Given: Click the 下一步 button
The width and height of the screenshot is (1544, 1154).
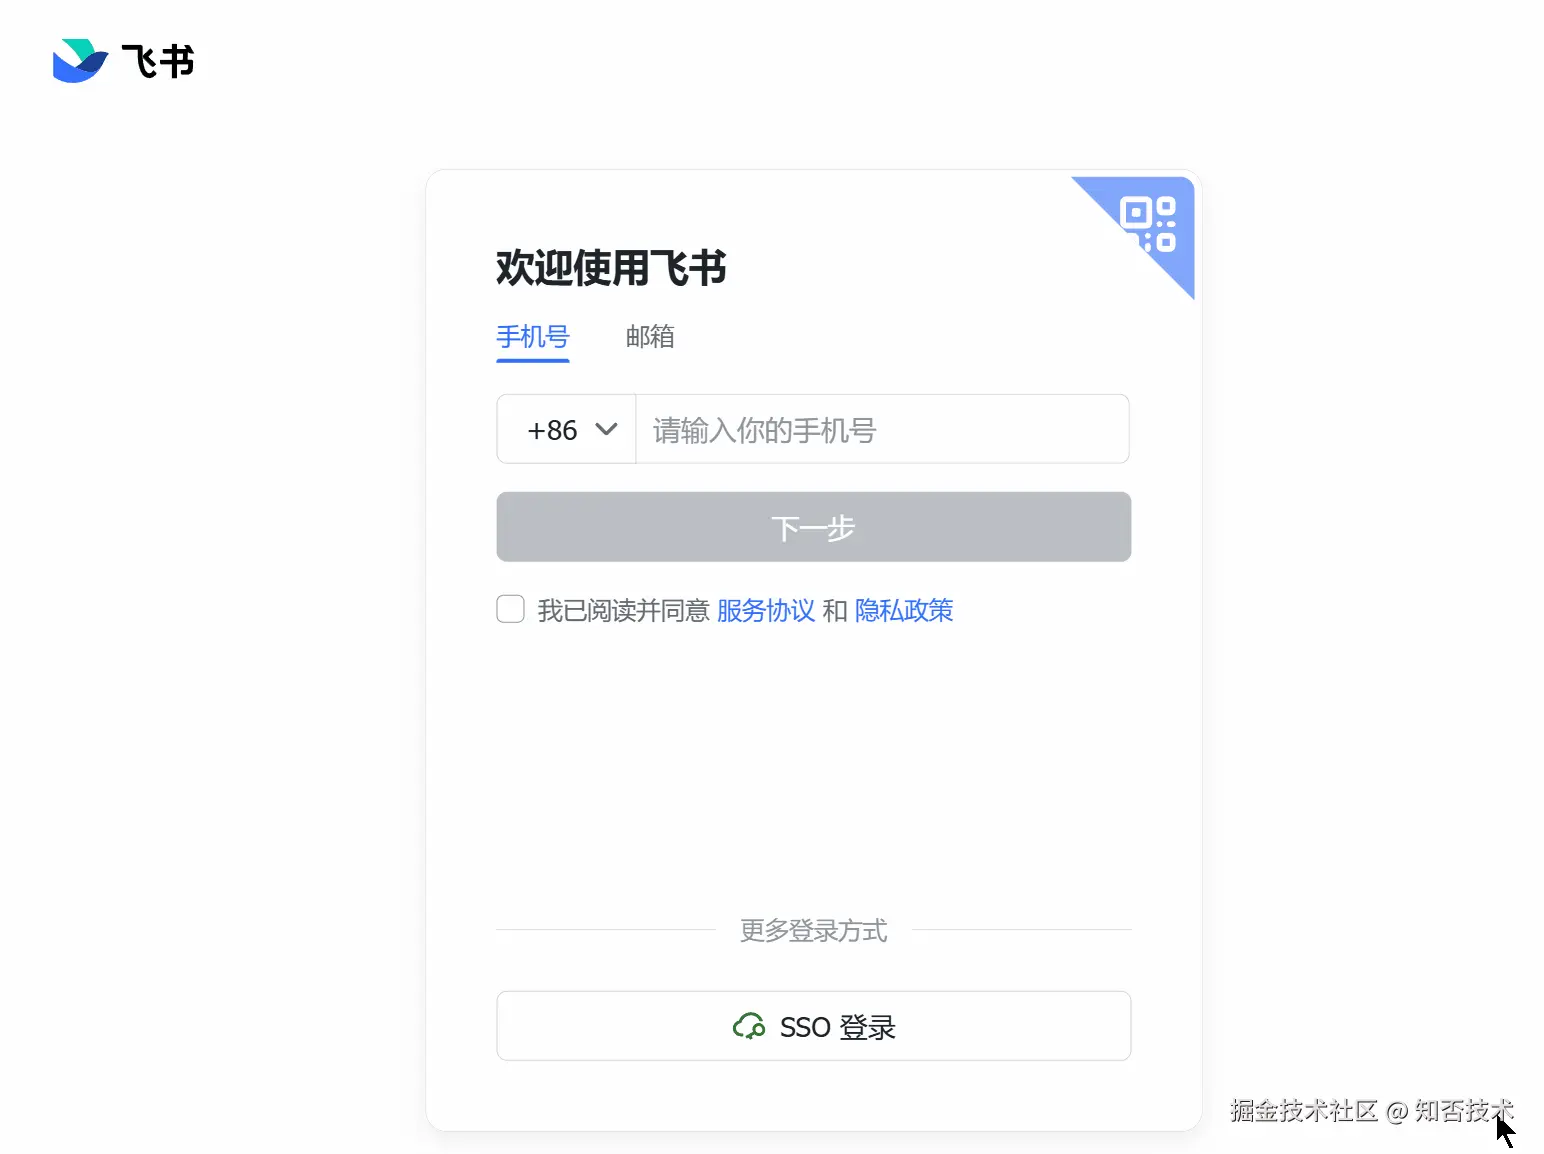Looking at the screenshot, I should 814,527.
